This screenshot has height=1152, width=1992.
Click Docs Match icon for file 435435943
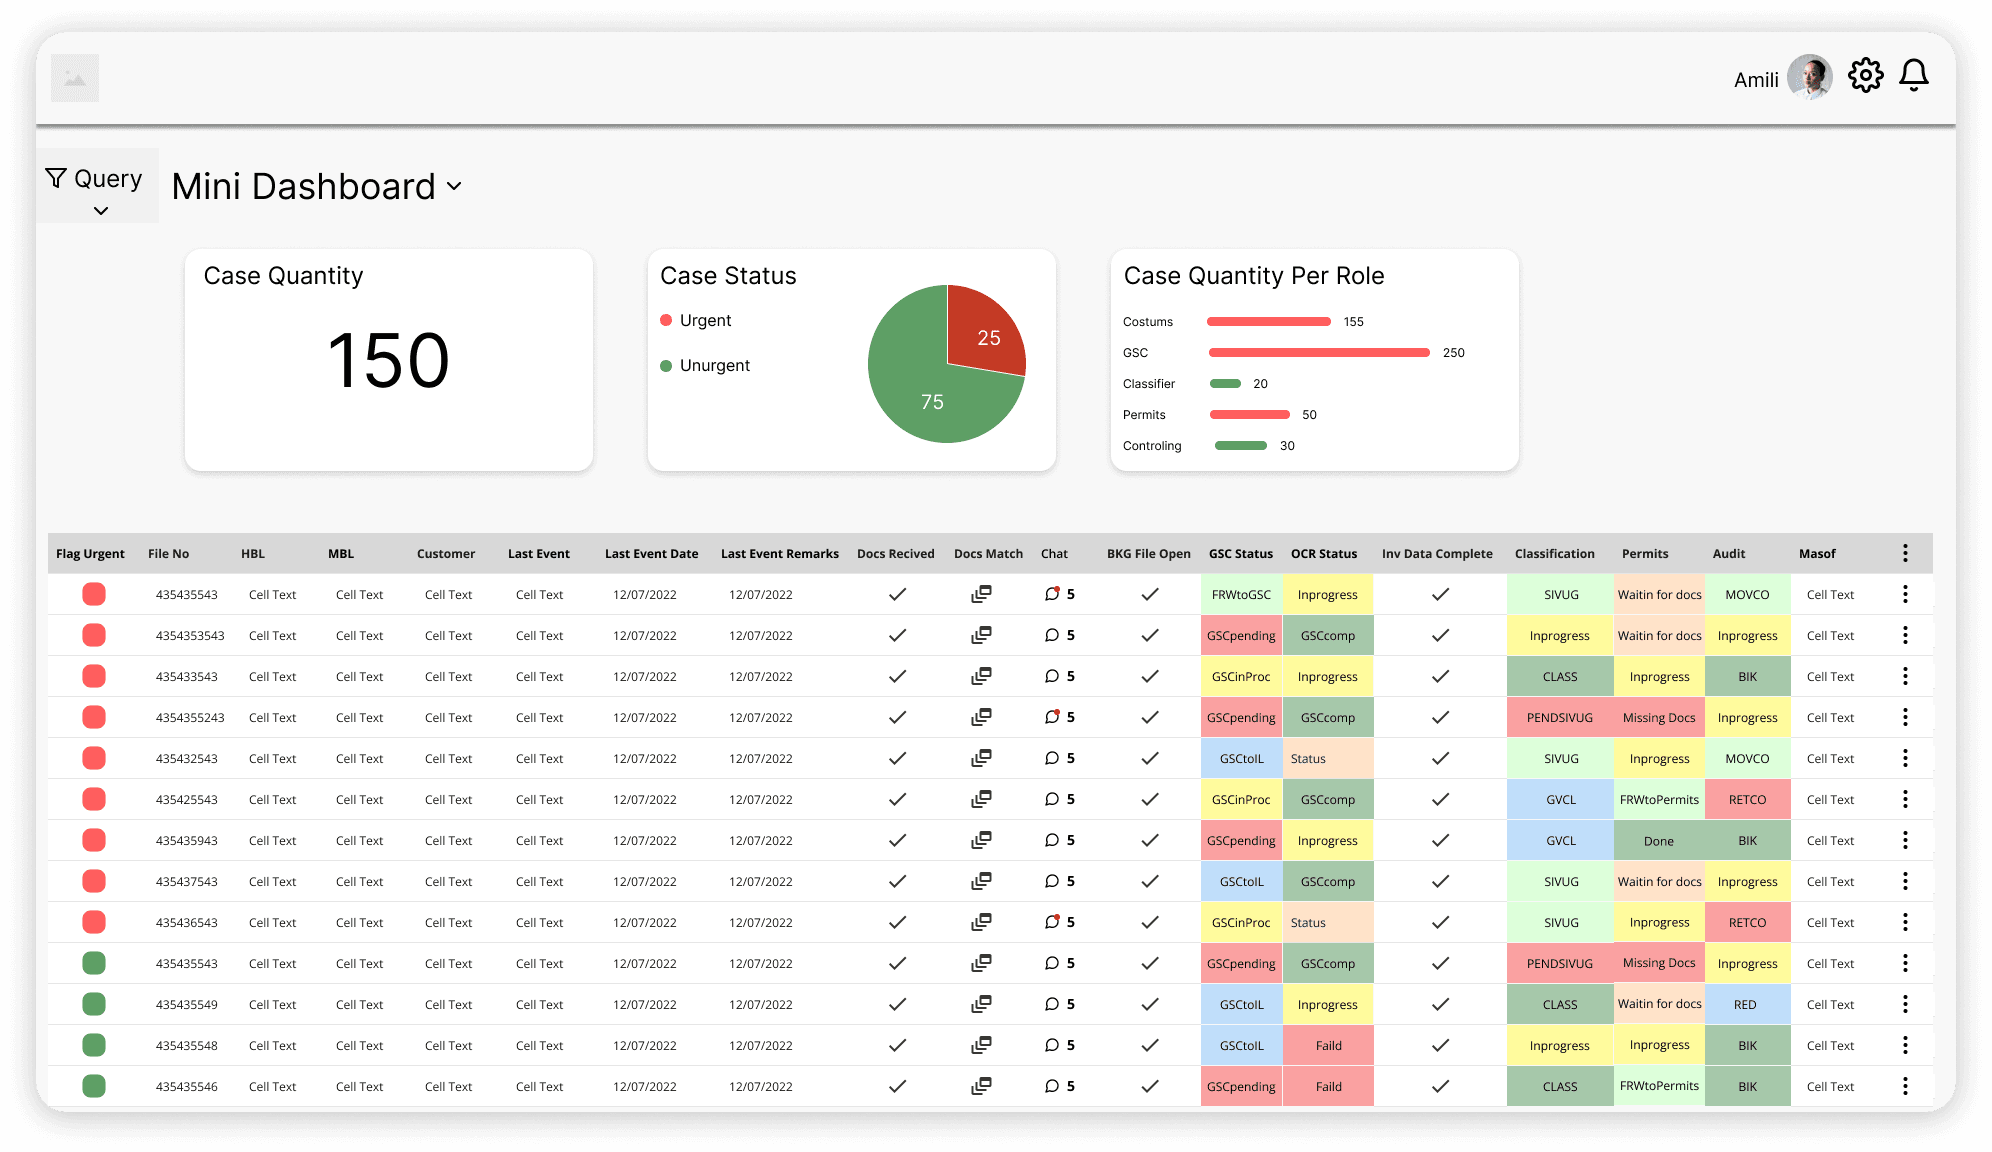pyautogui.click(x=981, y=840)
